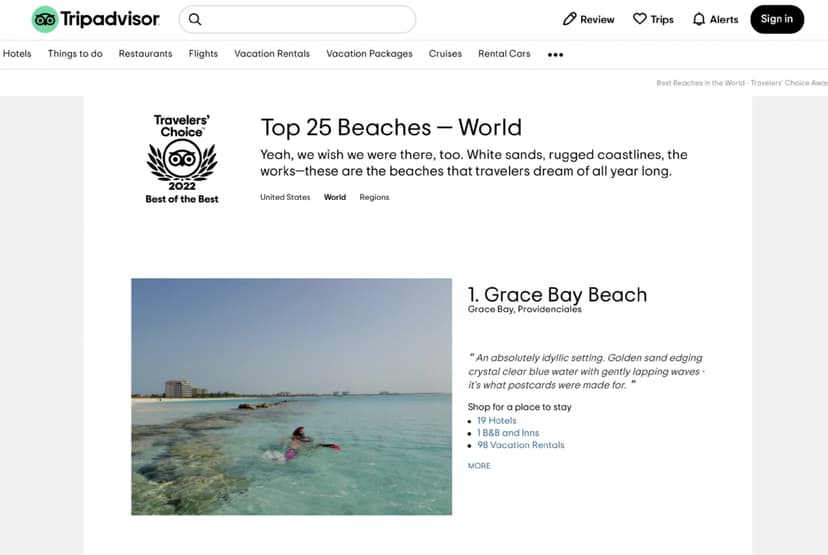Screen dimensions: 828x555
Task: Go to Things to do
Action: pos(75,54)
